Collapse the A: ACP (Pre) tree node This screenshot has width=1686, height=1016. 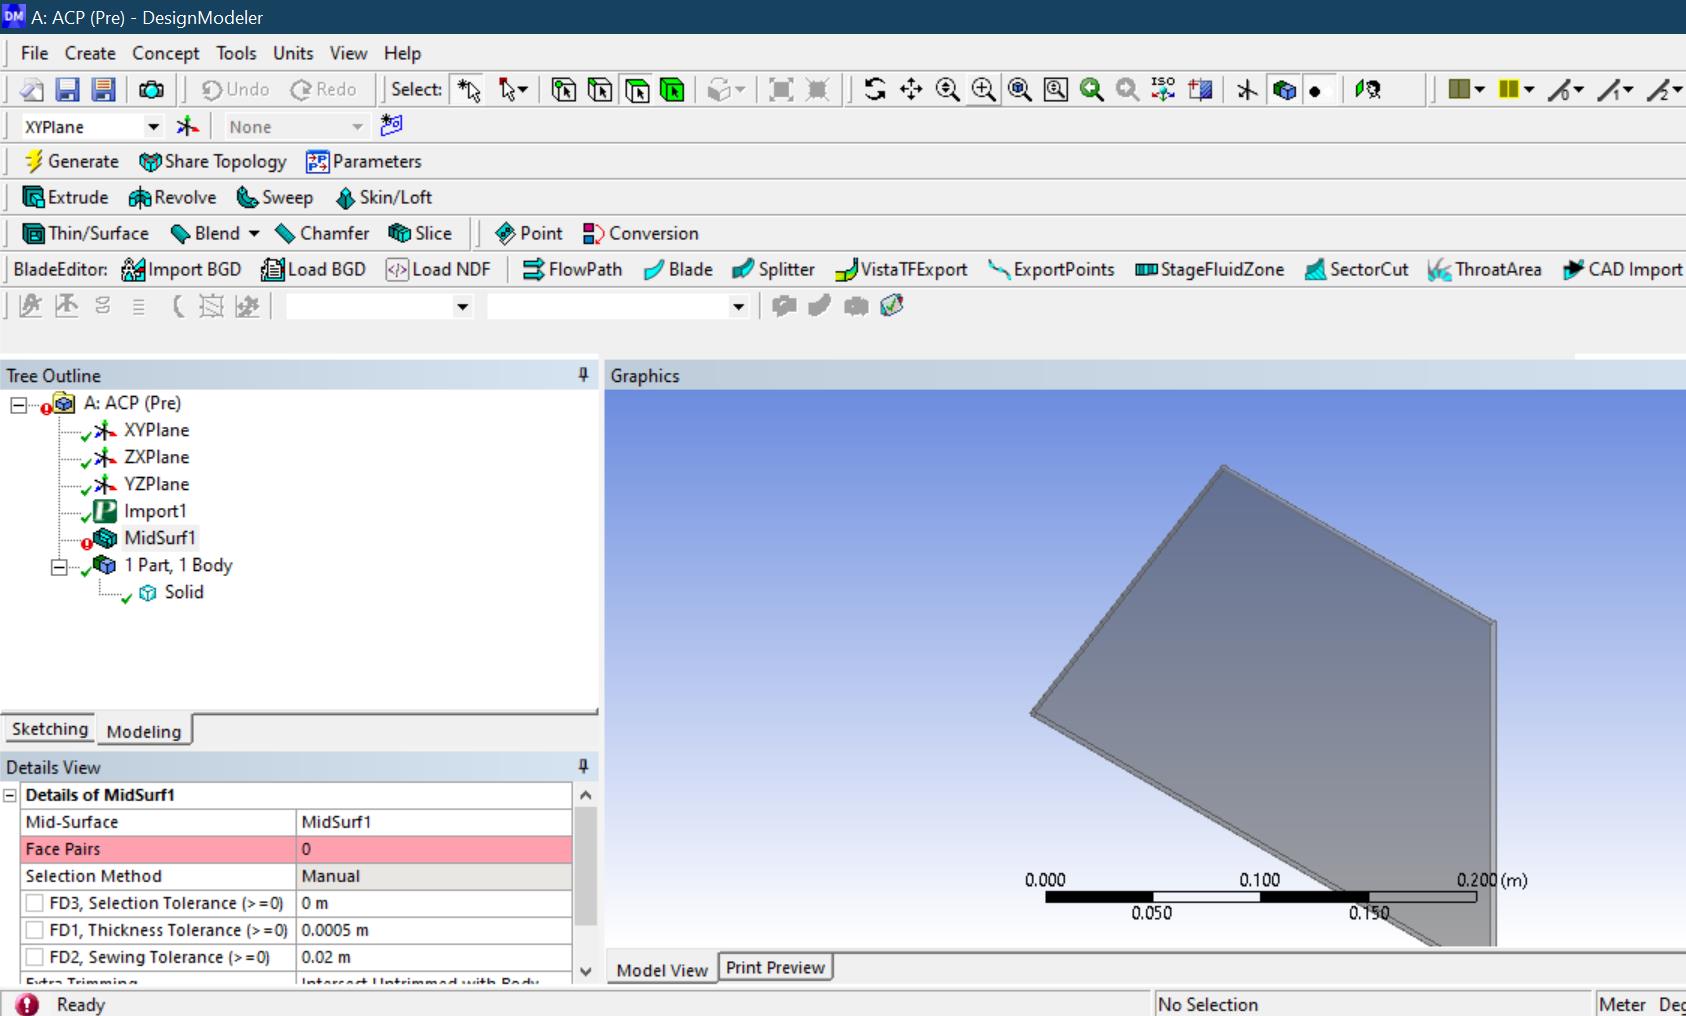[19, 404]
